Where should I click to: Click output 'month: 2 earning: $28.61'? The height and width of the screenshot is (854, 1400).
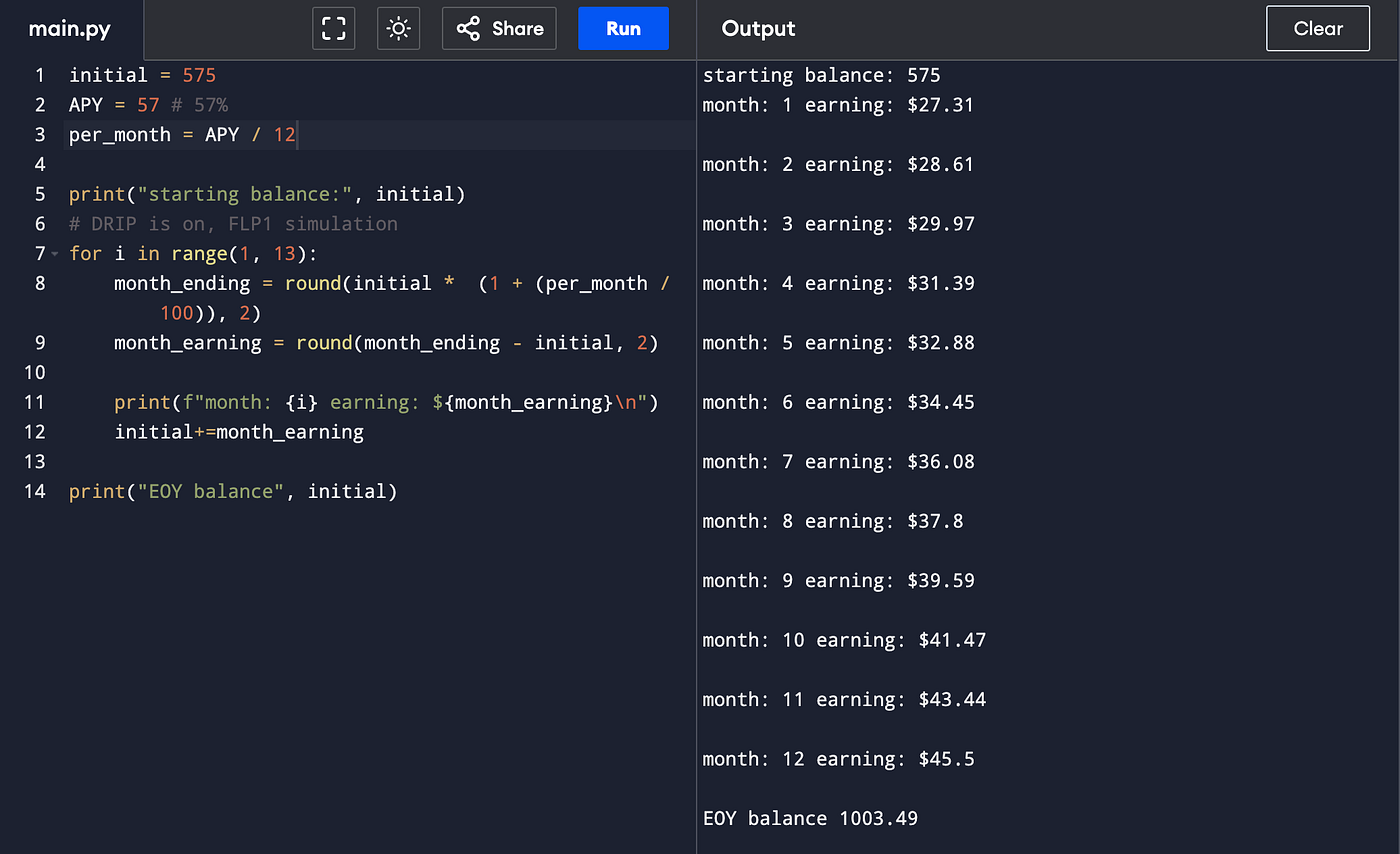click(x=838, y=164)
